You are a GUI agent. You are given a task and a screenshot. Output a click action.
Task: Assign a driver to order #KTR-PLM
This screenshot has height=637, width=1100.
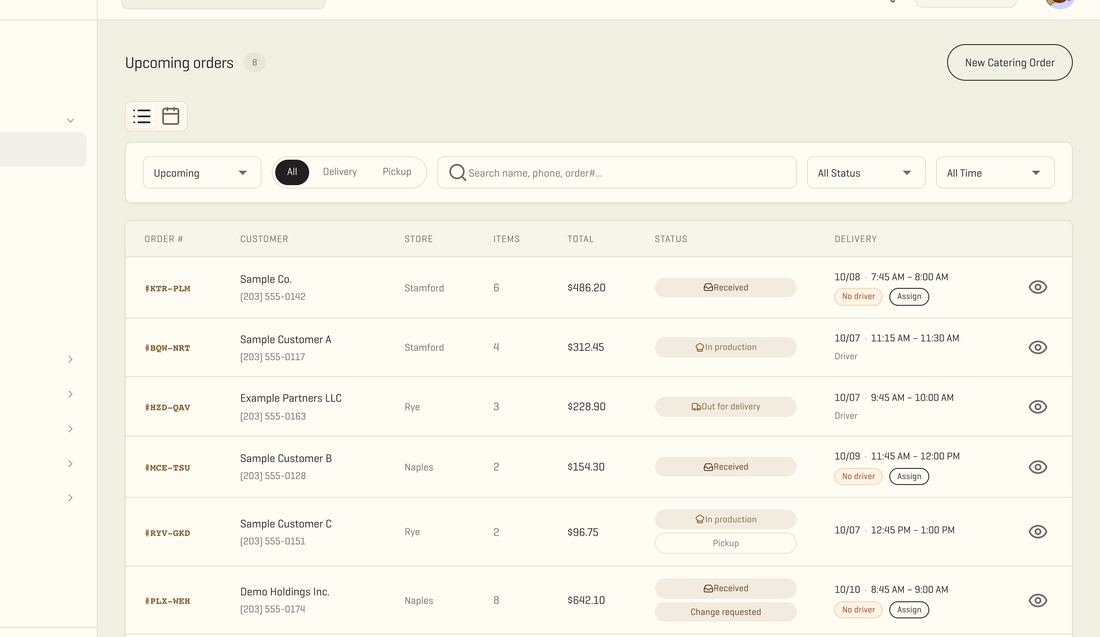pyautogui.click(x=909, y=297)
